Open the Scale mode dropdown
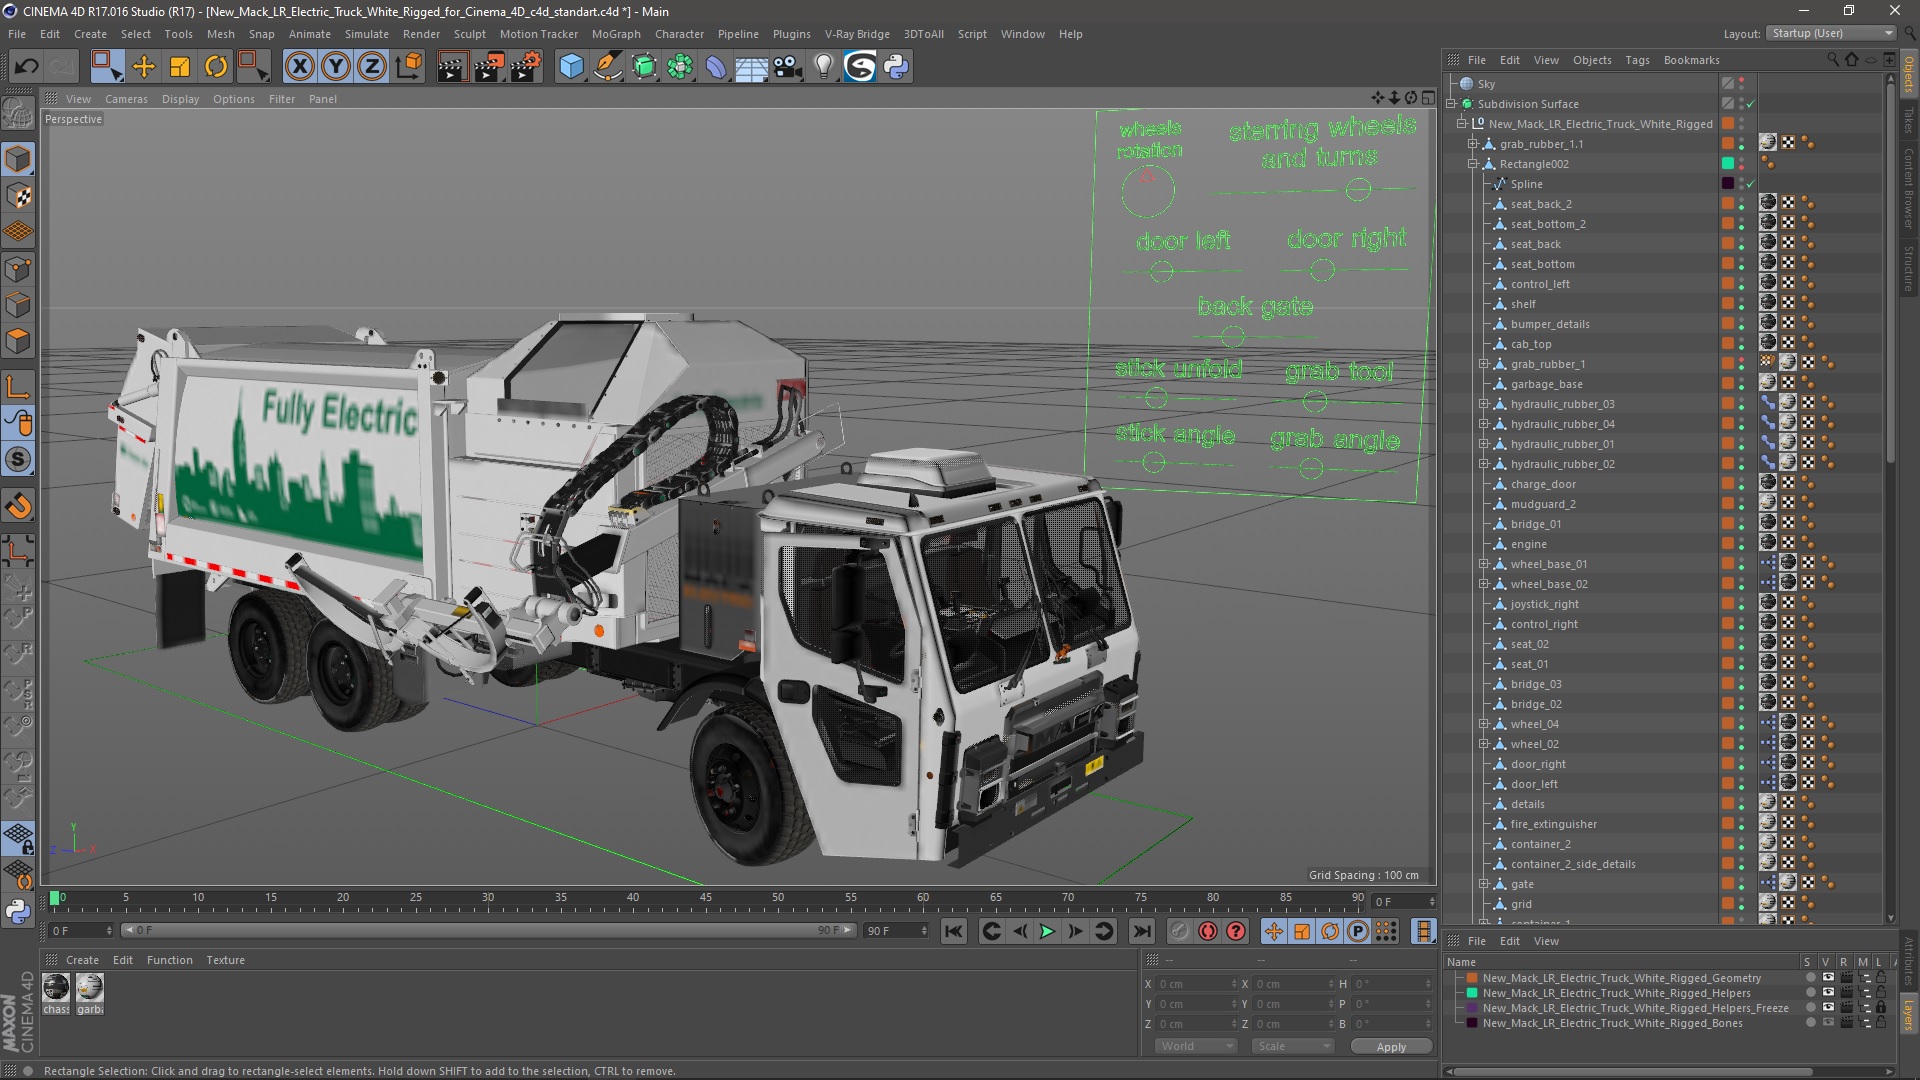Viewport: 1920px width, 1080px height. tap(1292, 1046)
